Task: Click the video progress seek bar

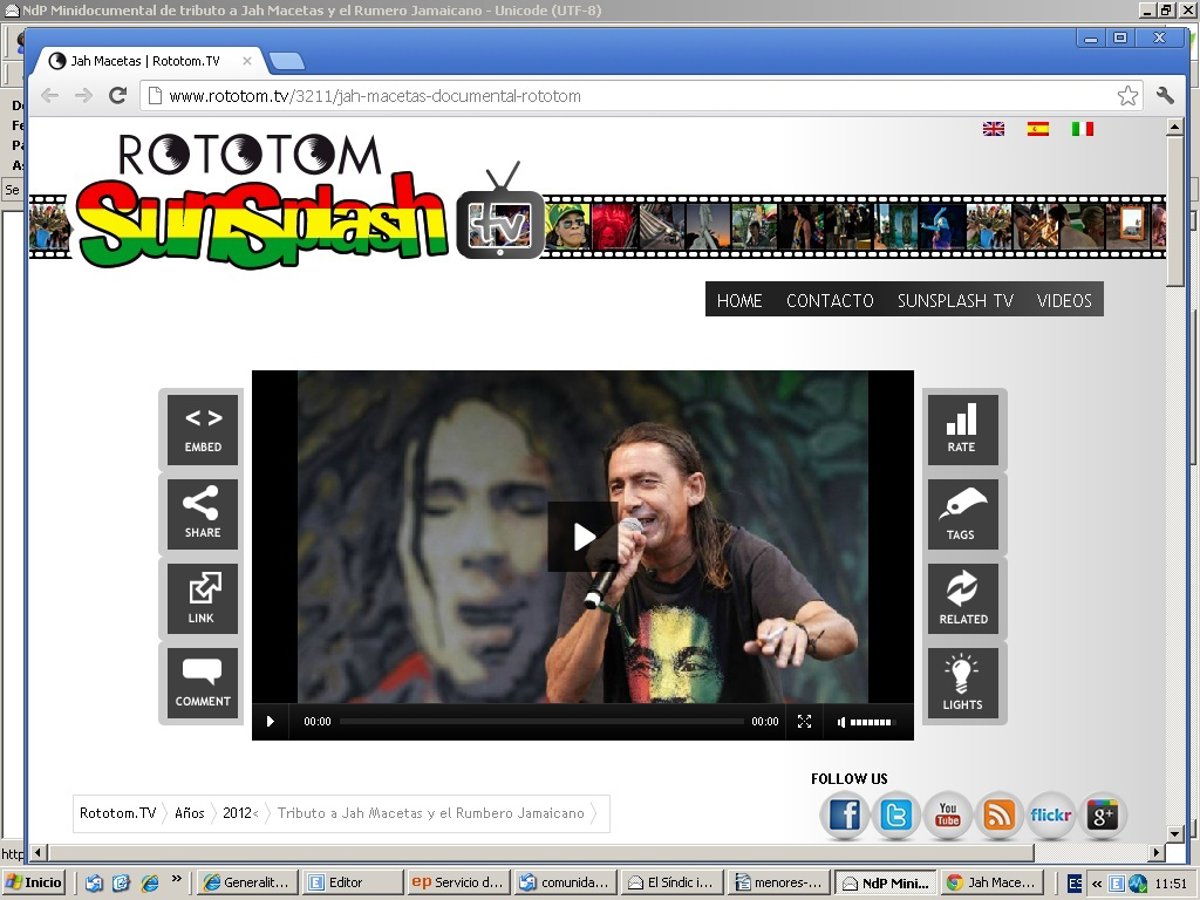Action: click(x=541, y=722)
